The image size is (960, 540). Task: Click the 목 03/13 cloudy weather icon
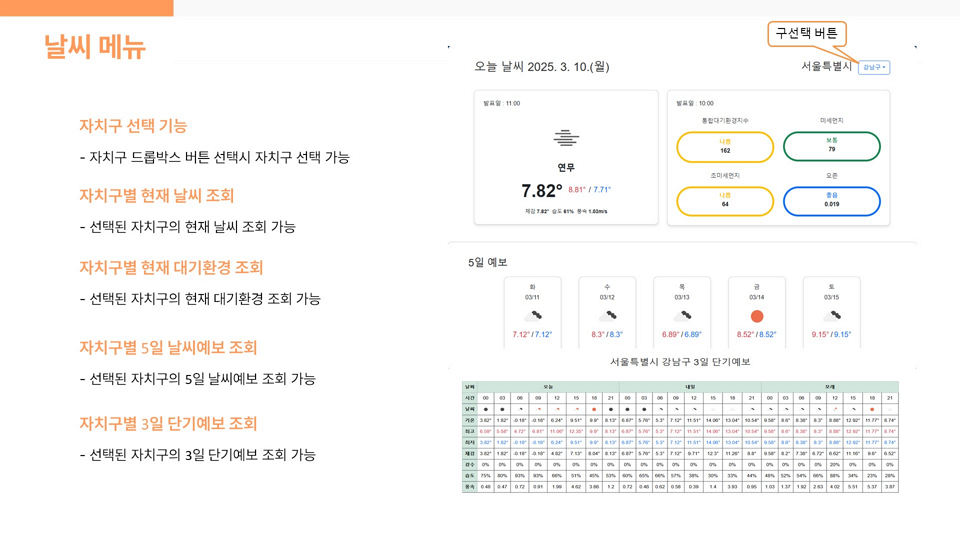pos(682,316)
